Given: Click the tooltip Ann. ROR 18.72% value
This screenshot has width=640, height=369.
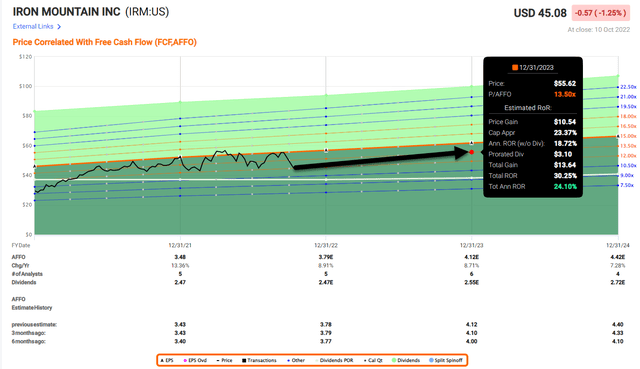Looking at the screenshot, I should pos(565,144).
